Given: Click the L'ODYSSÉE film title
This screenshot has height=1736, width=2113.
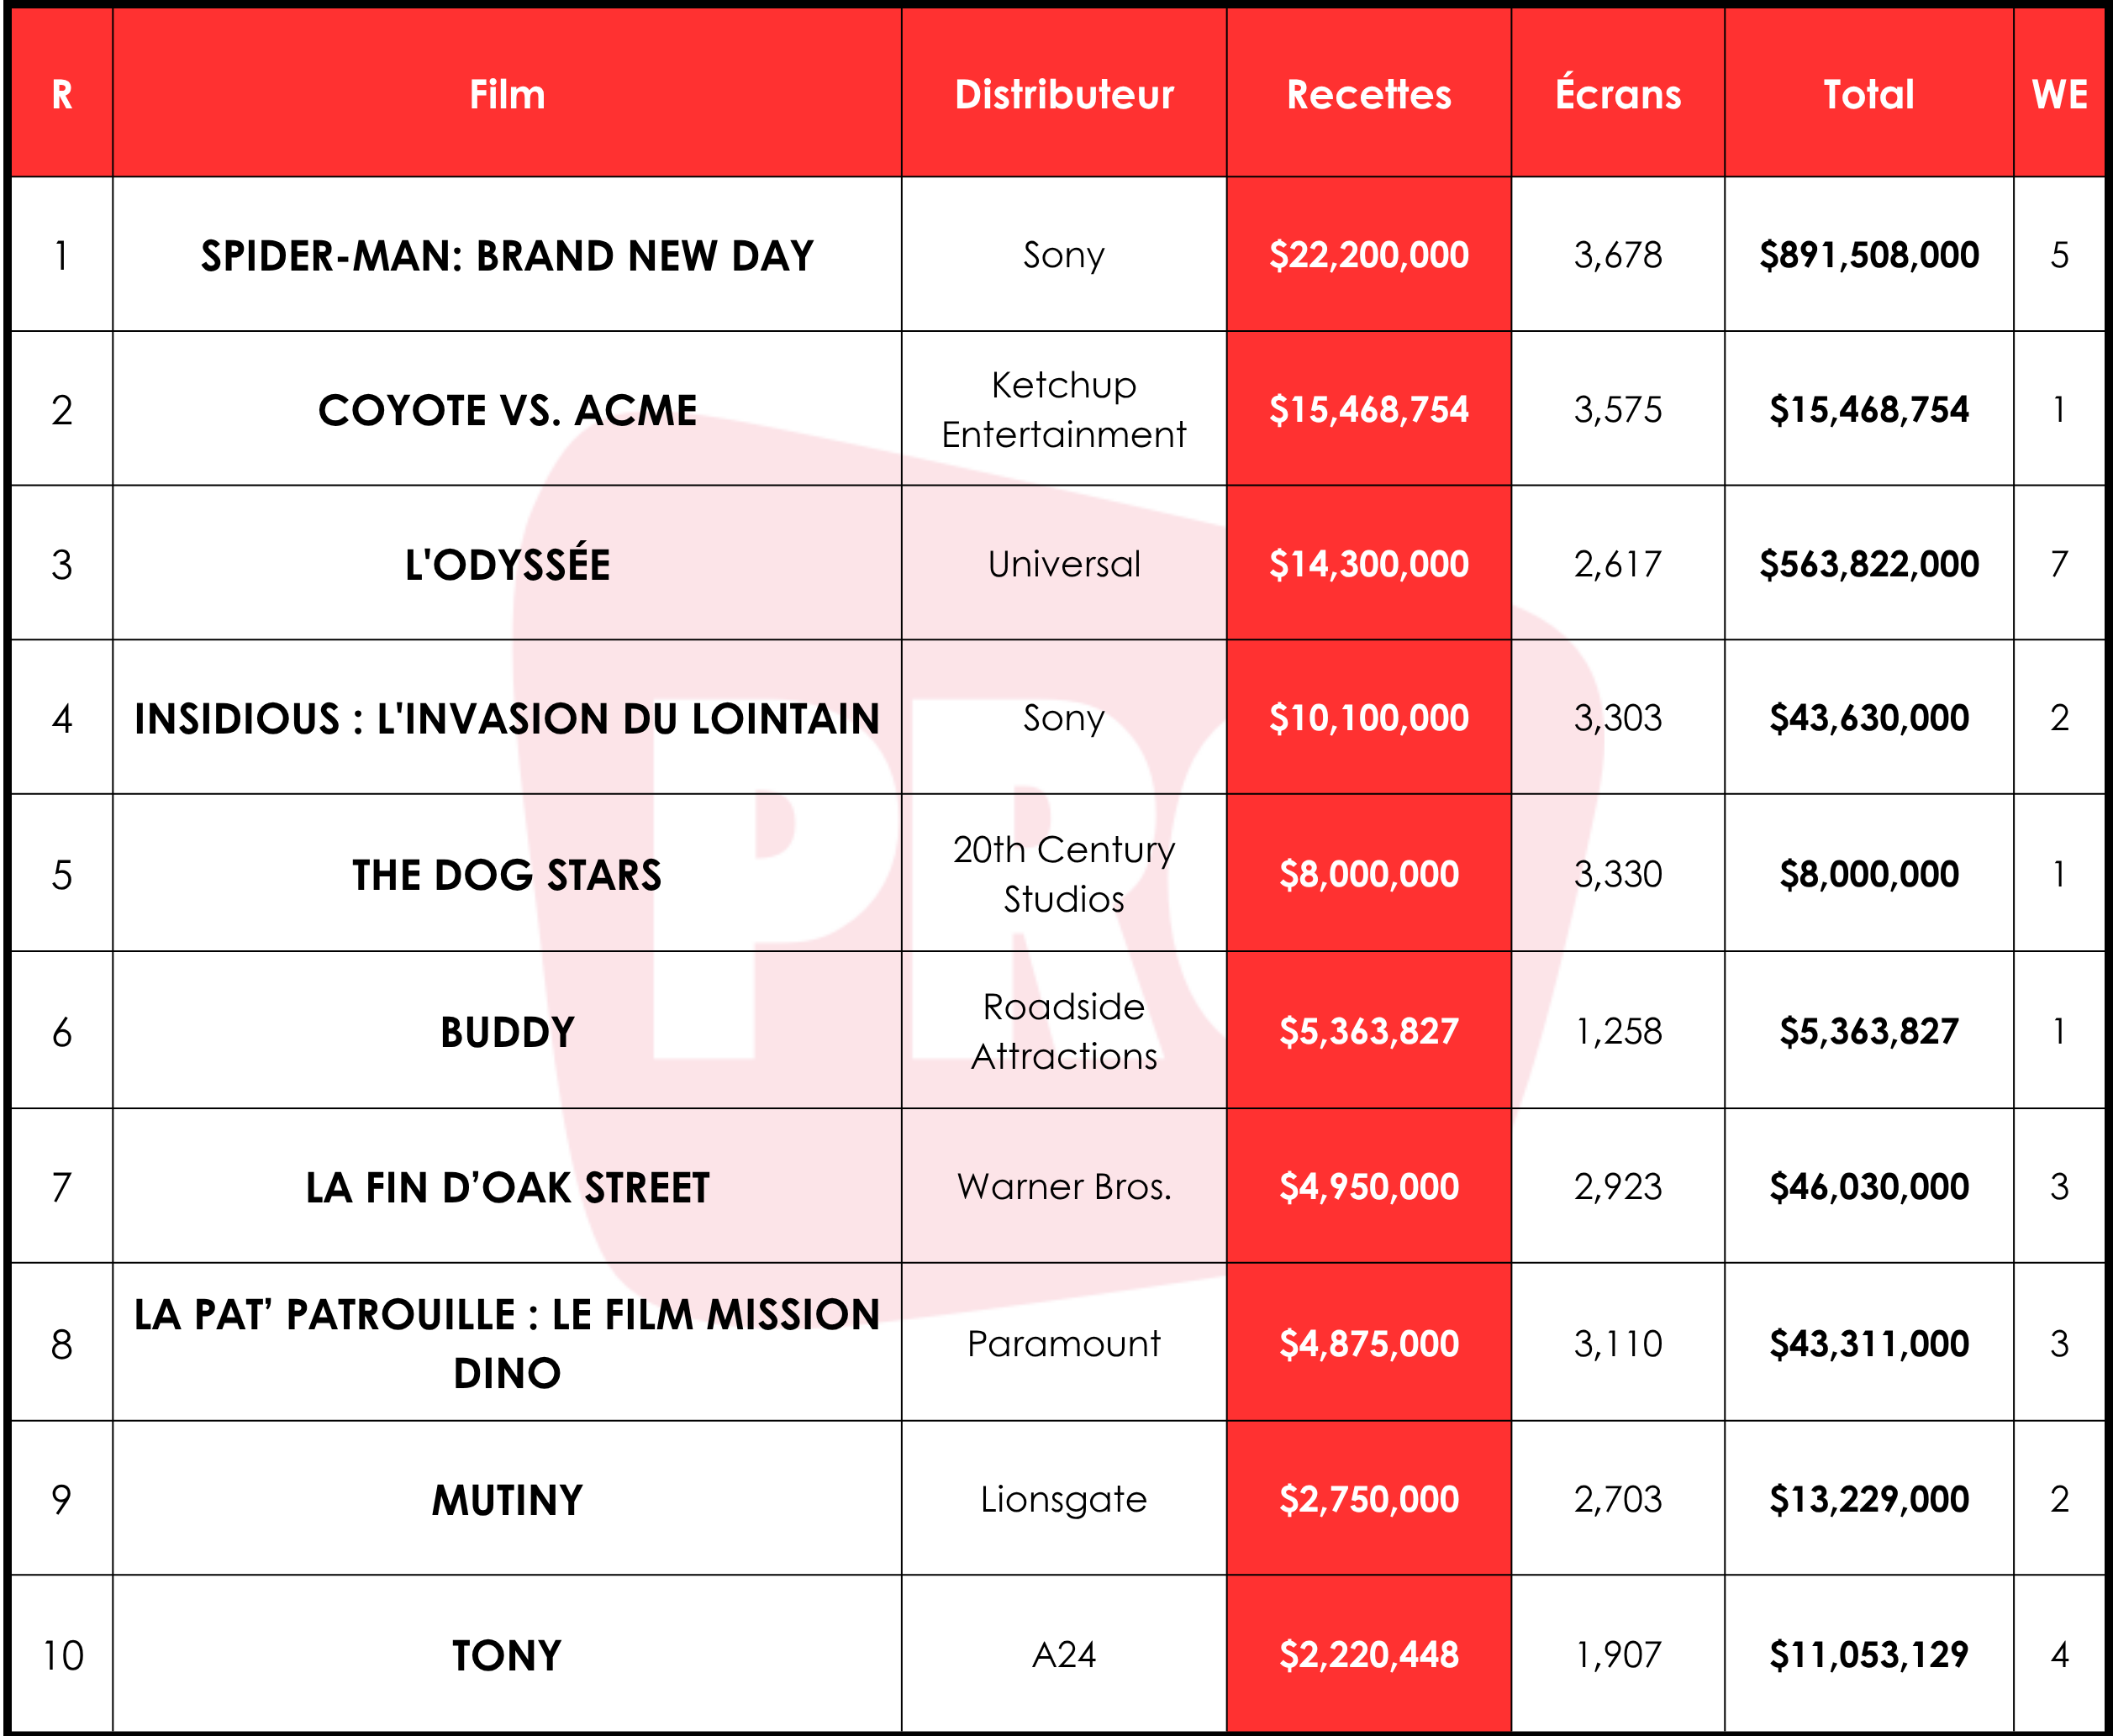Looking at the screenshot, I should (507, 564).
